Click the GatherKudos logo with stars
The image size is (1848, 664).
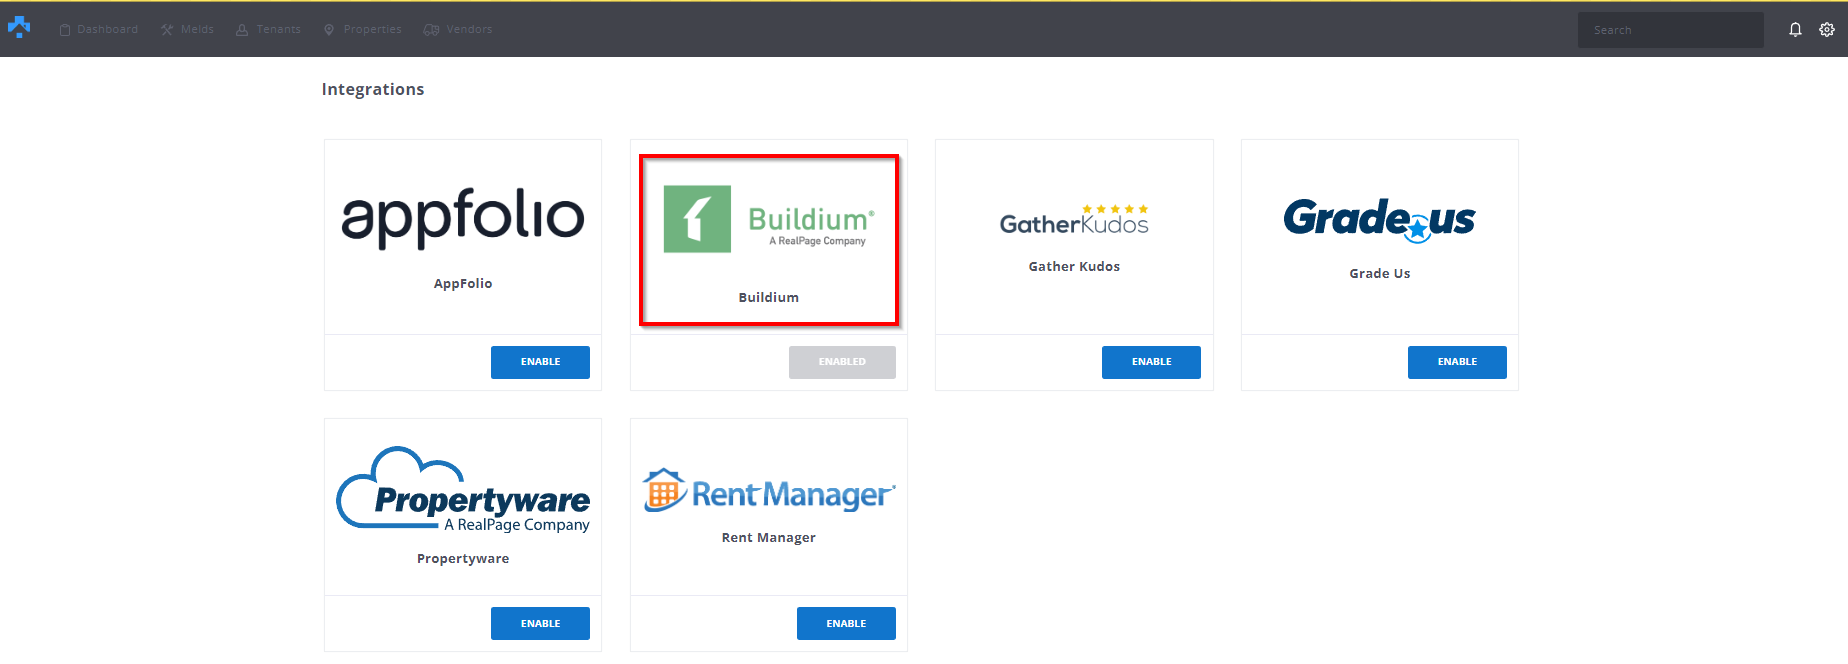tap(1074, 220)
